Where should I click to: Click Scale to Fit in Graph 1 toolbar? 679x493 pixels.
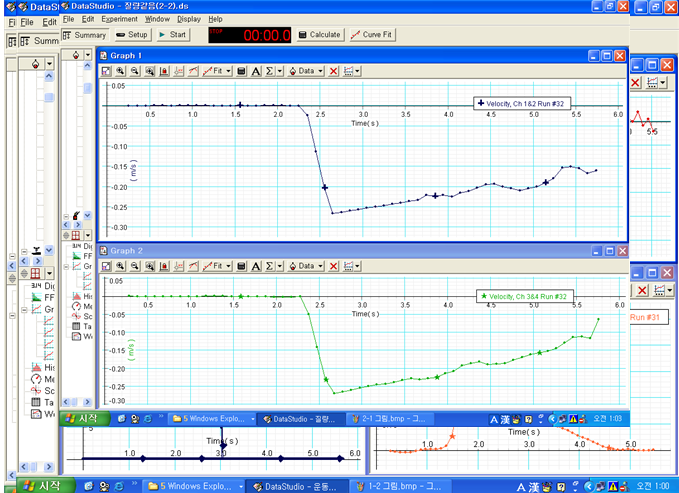point(106,71)
